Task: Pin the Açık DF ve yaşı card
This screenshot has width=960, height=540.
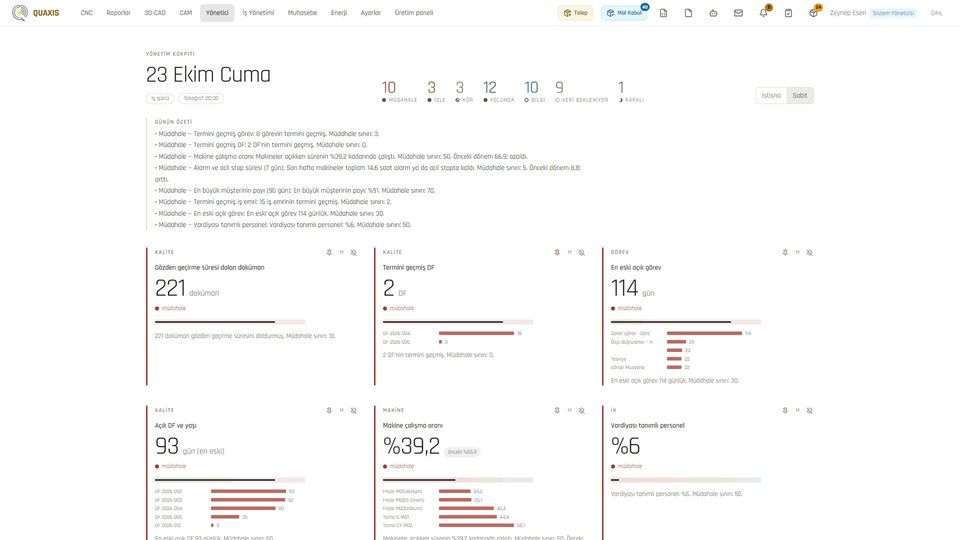Action: click(329, 410)
